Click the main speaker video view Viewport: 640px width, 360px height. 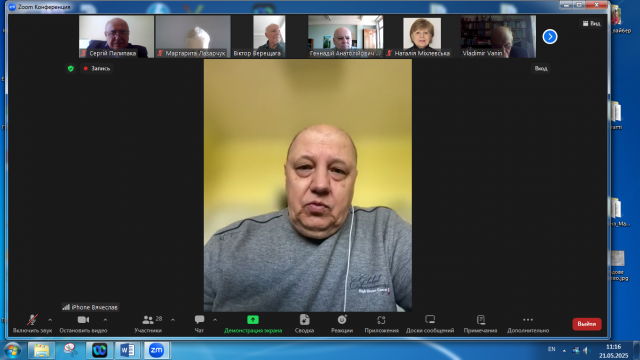pos(308,185)
